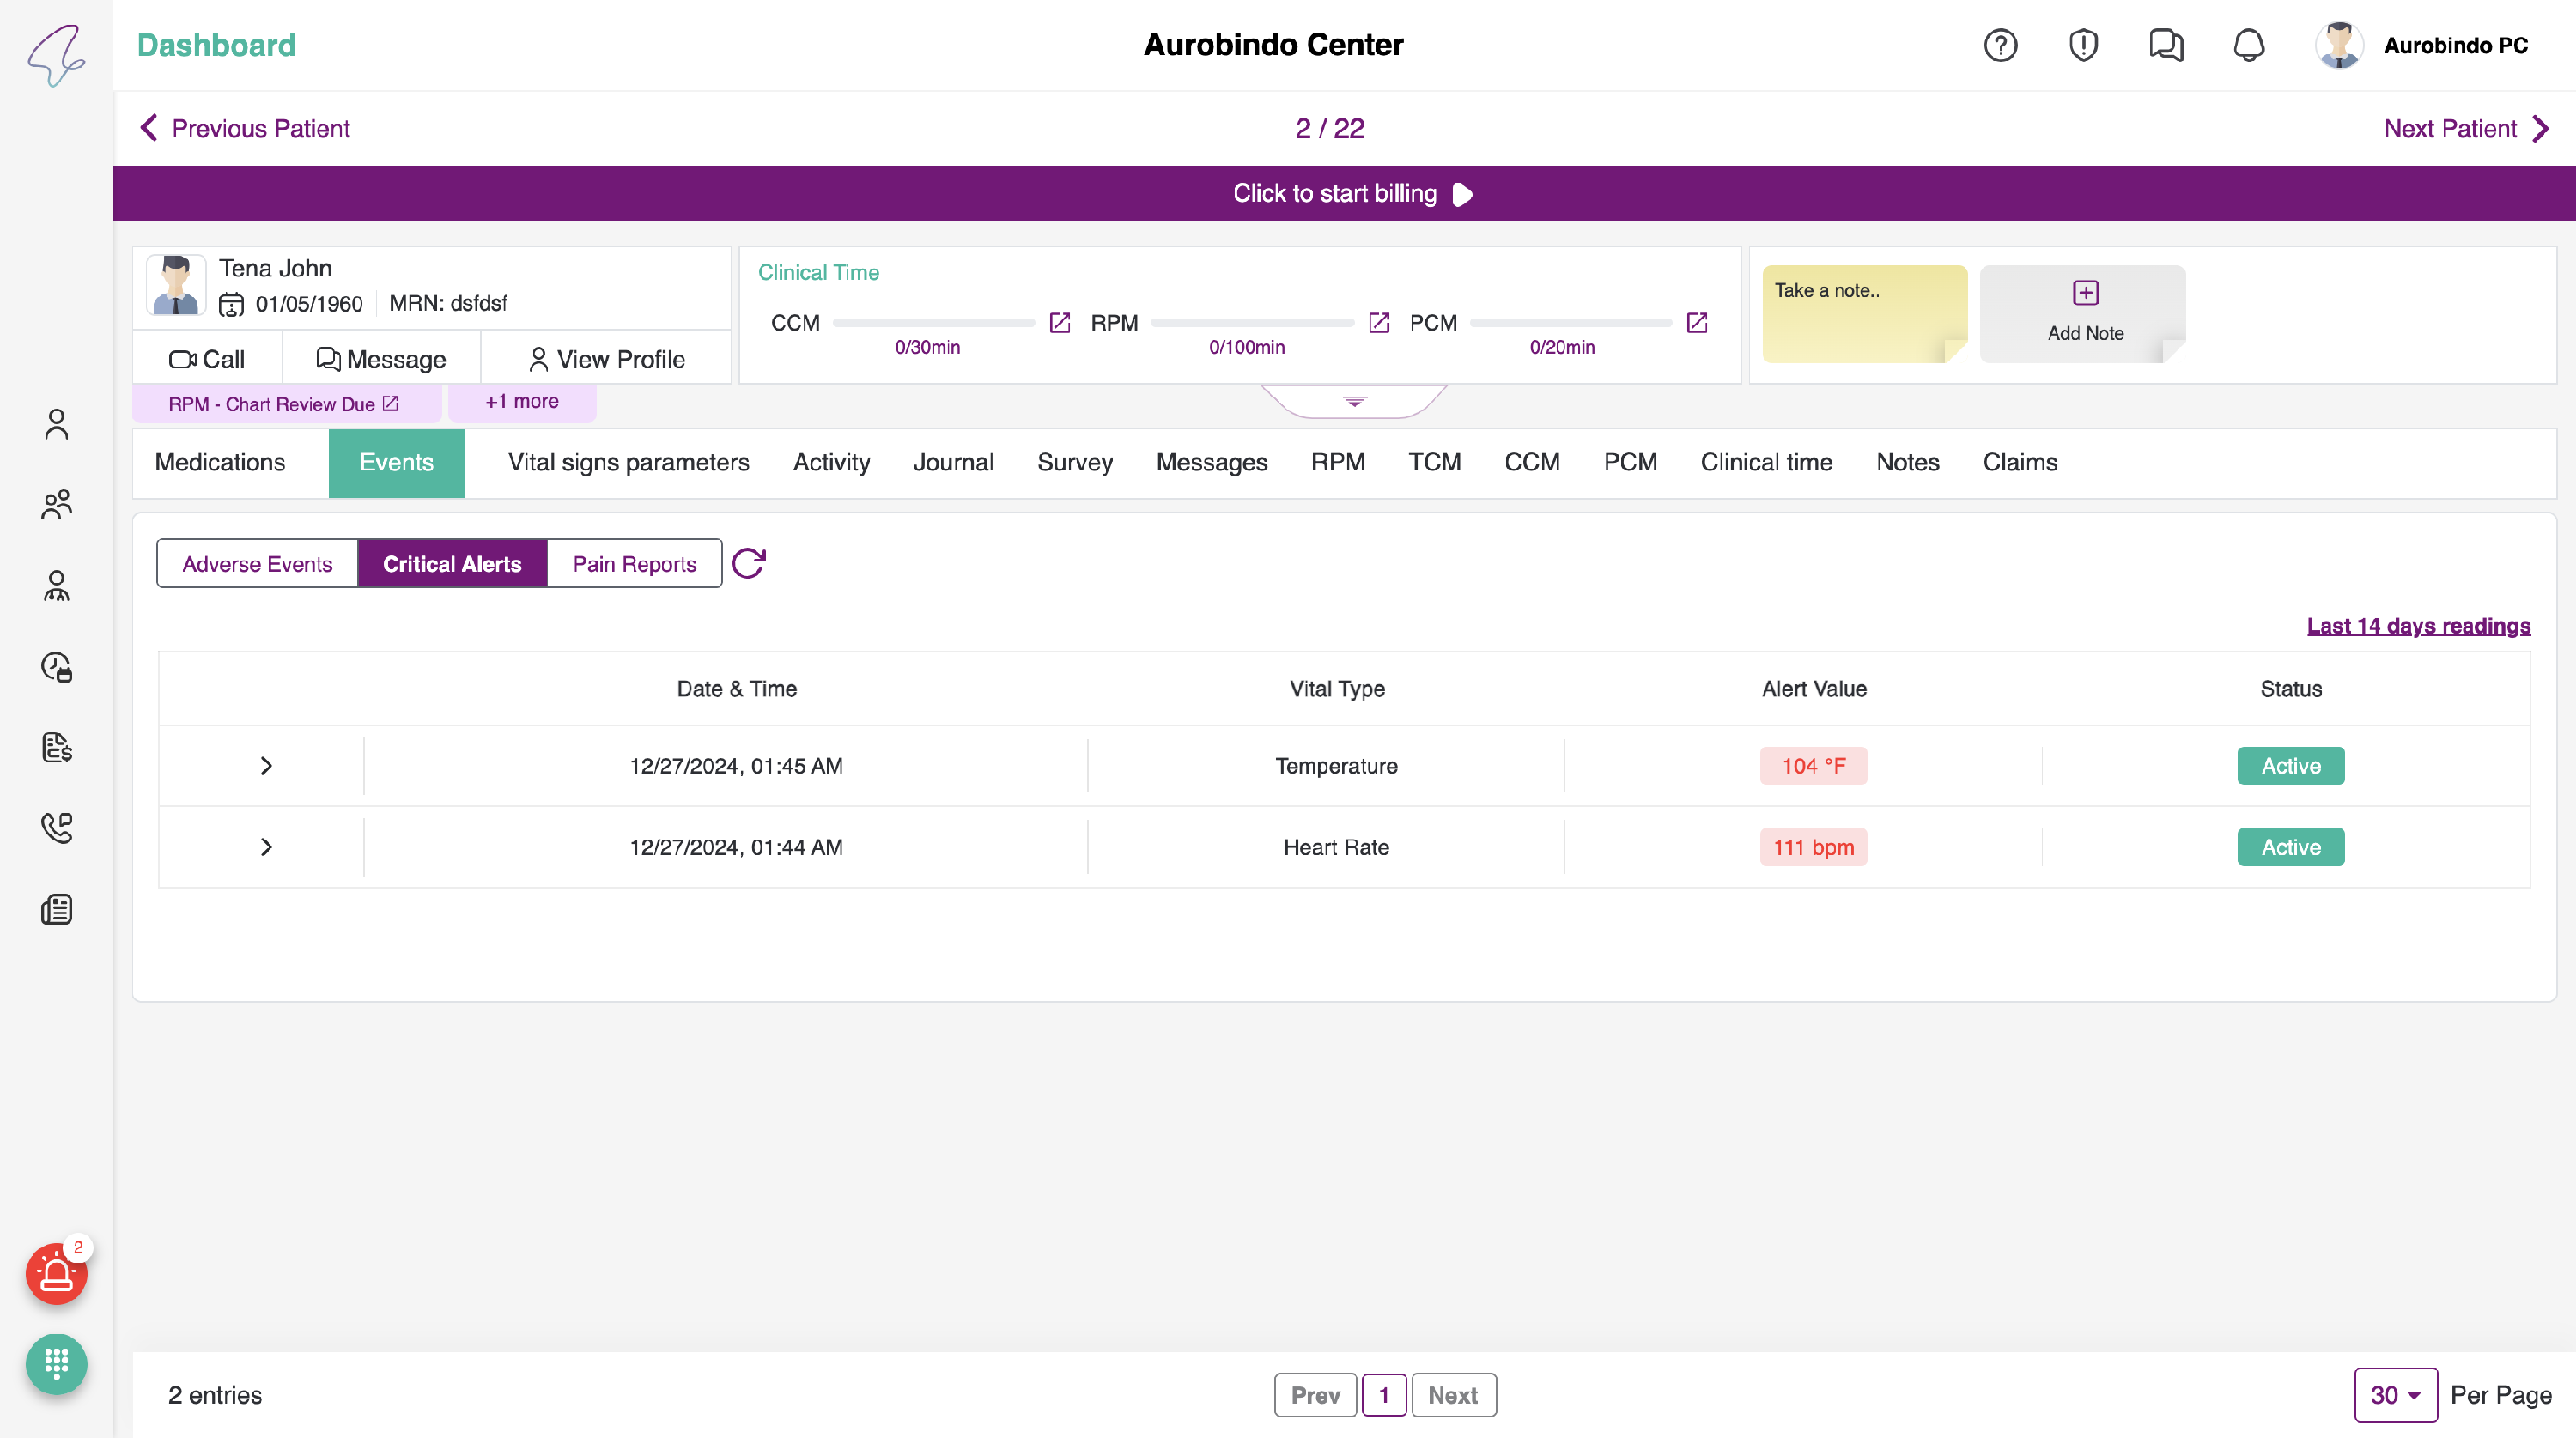Switch to Vital signs parameters tab
Viewport: 2576px width, 1438px height.
[x=628, y=462]
